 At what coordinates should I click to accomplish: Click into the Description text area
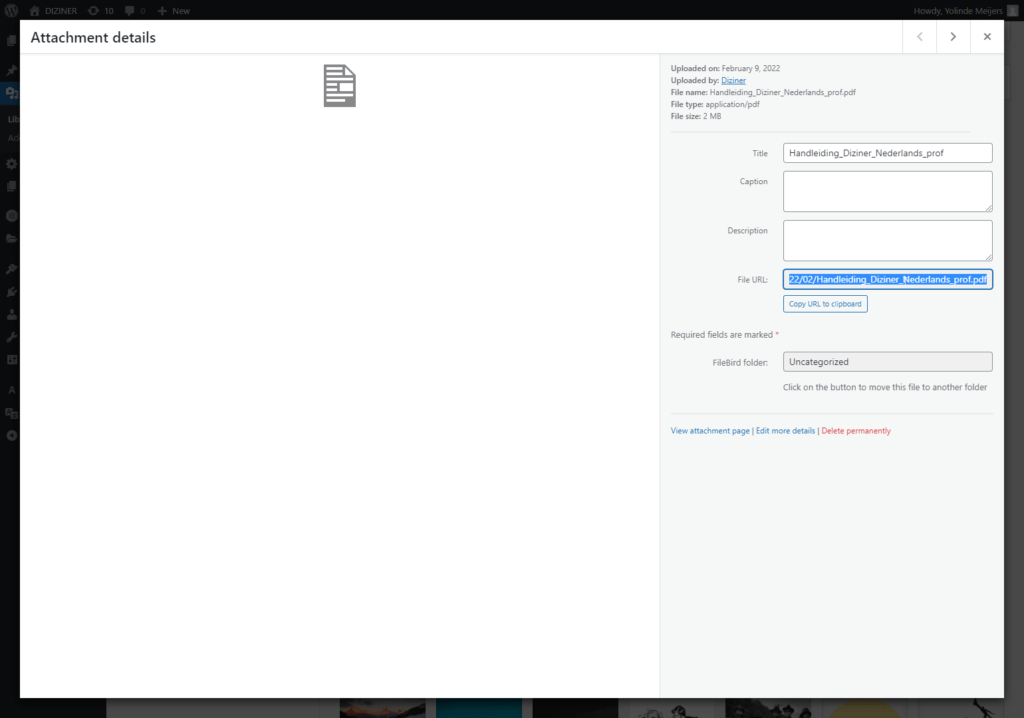pyautogui.click(x=887, y=240)
